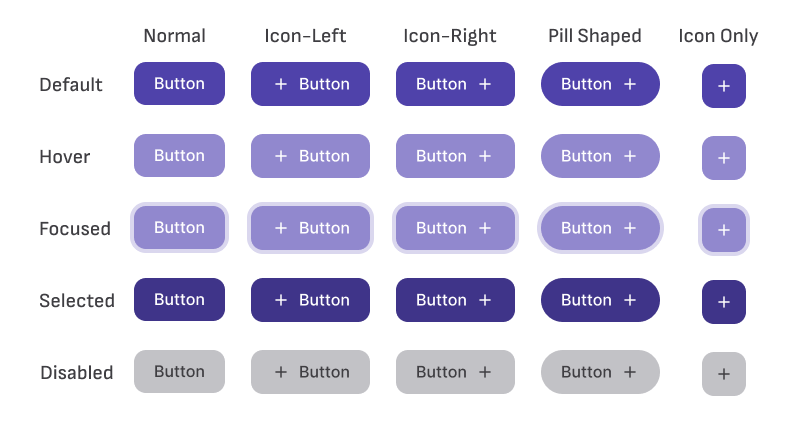
Task: Click the Disabled icon-only plus button
Action: 724,374
